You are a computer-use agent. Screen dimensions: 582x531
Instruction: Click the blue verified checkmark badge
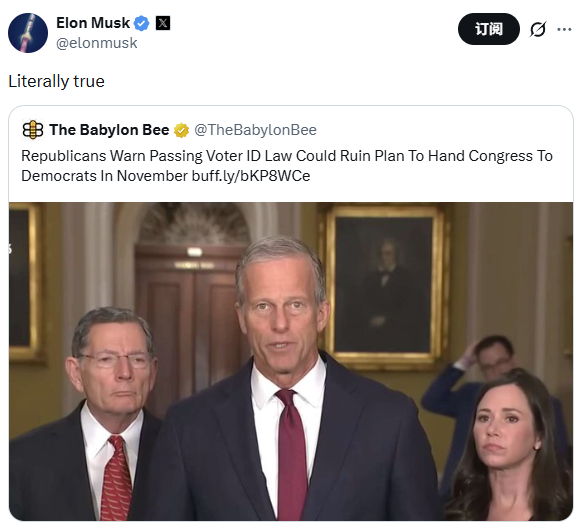point(141,23)
